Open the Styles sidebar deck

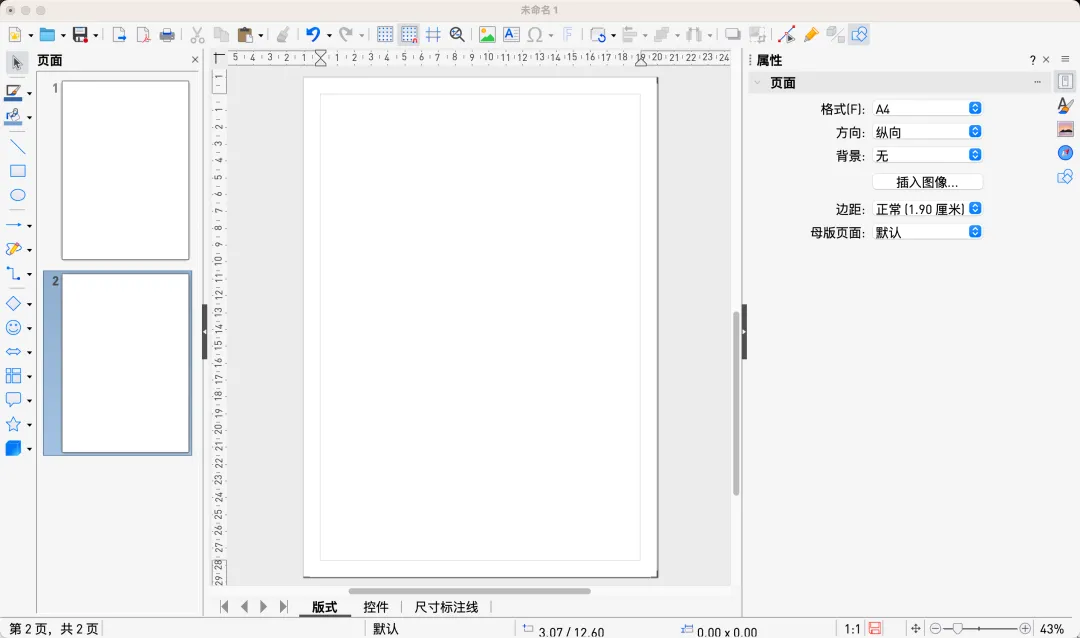coord(1066,105)
